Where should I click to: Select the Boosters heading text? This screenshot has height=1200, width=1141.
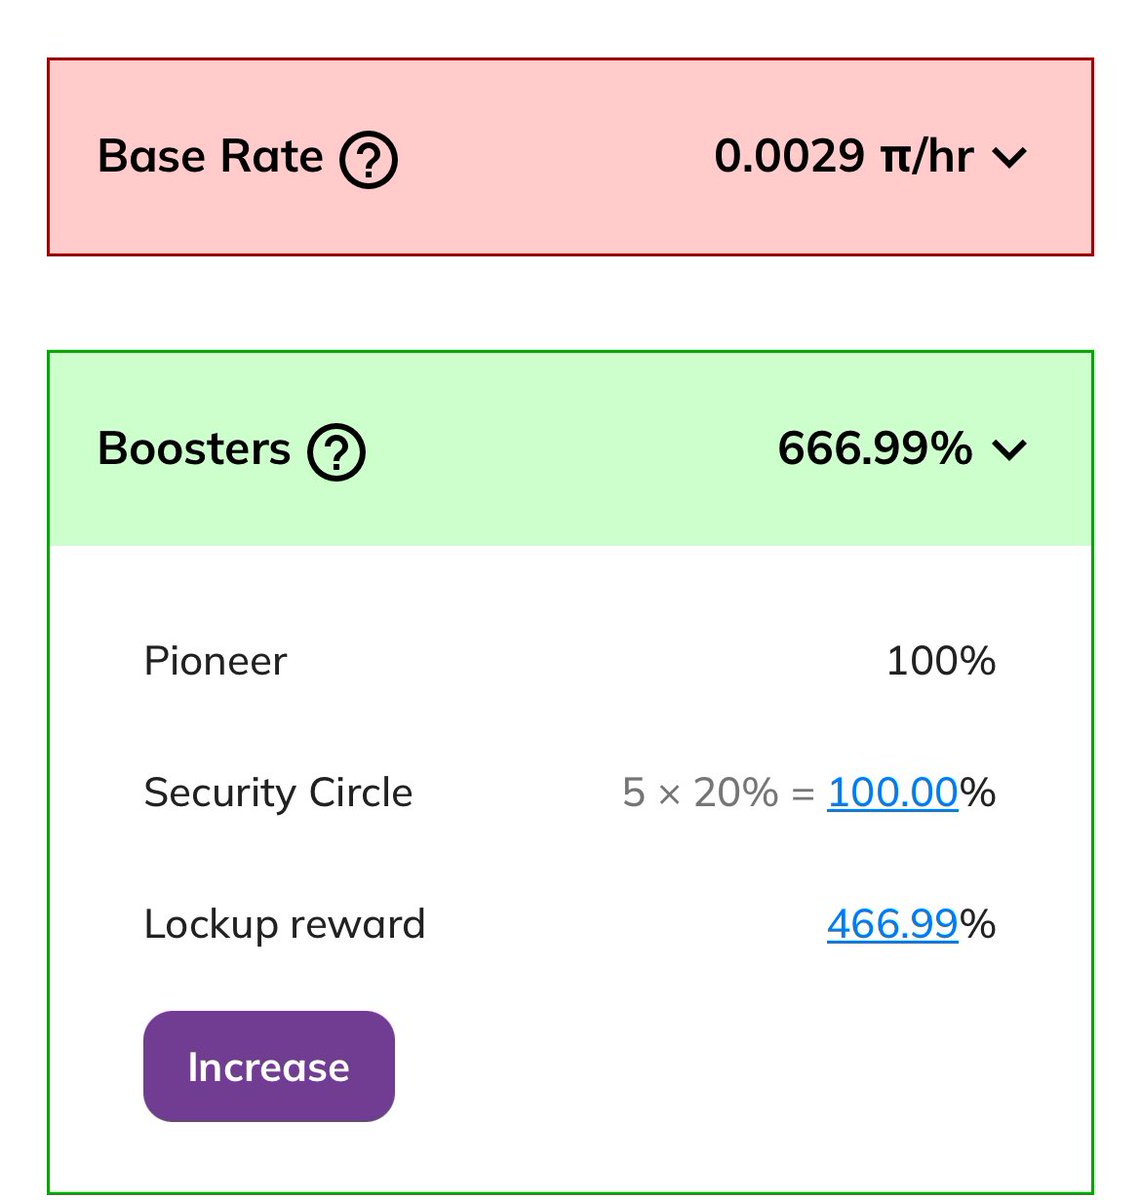click(194, 448)
